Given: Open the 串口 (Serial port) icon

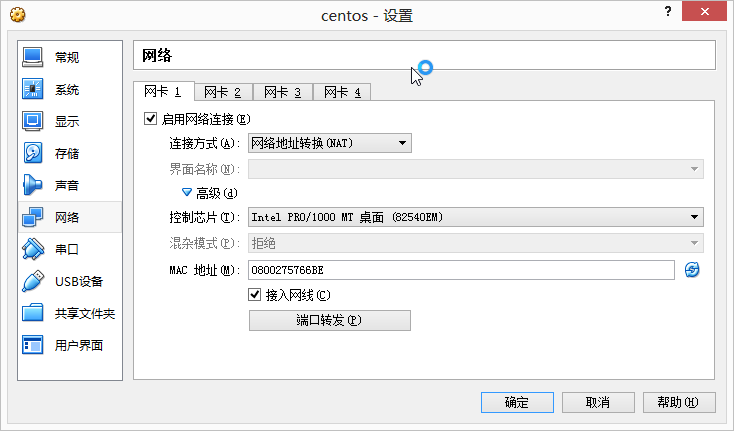Looking at the screenshot, I should (x=33, y=249).
